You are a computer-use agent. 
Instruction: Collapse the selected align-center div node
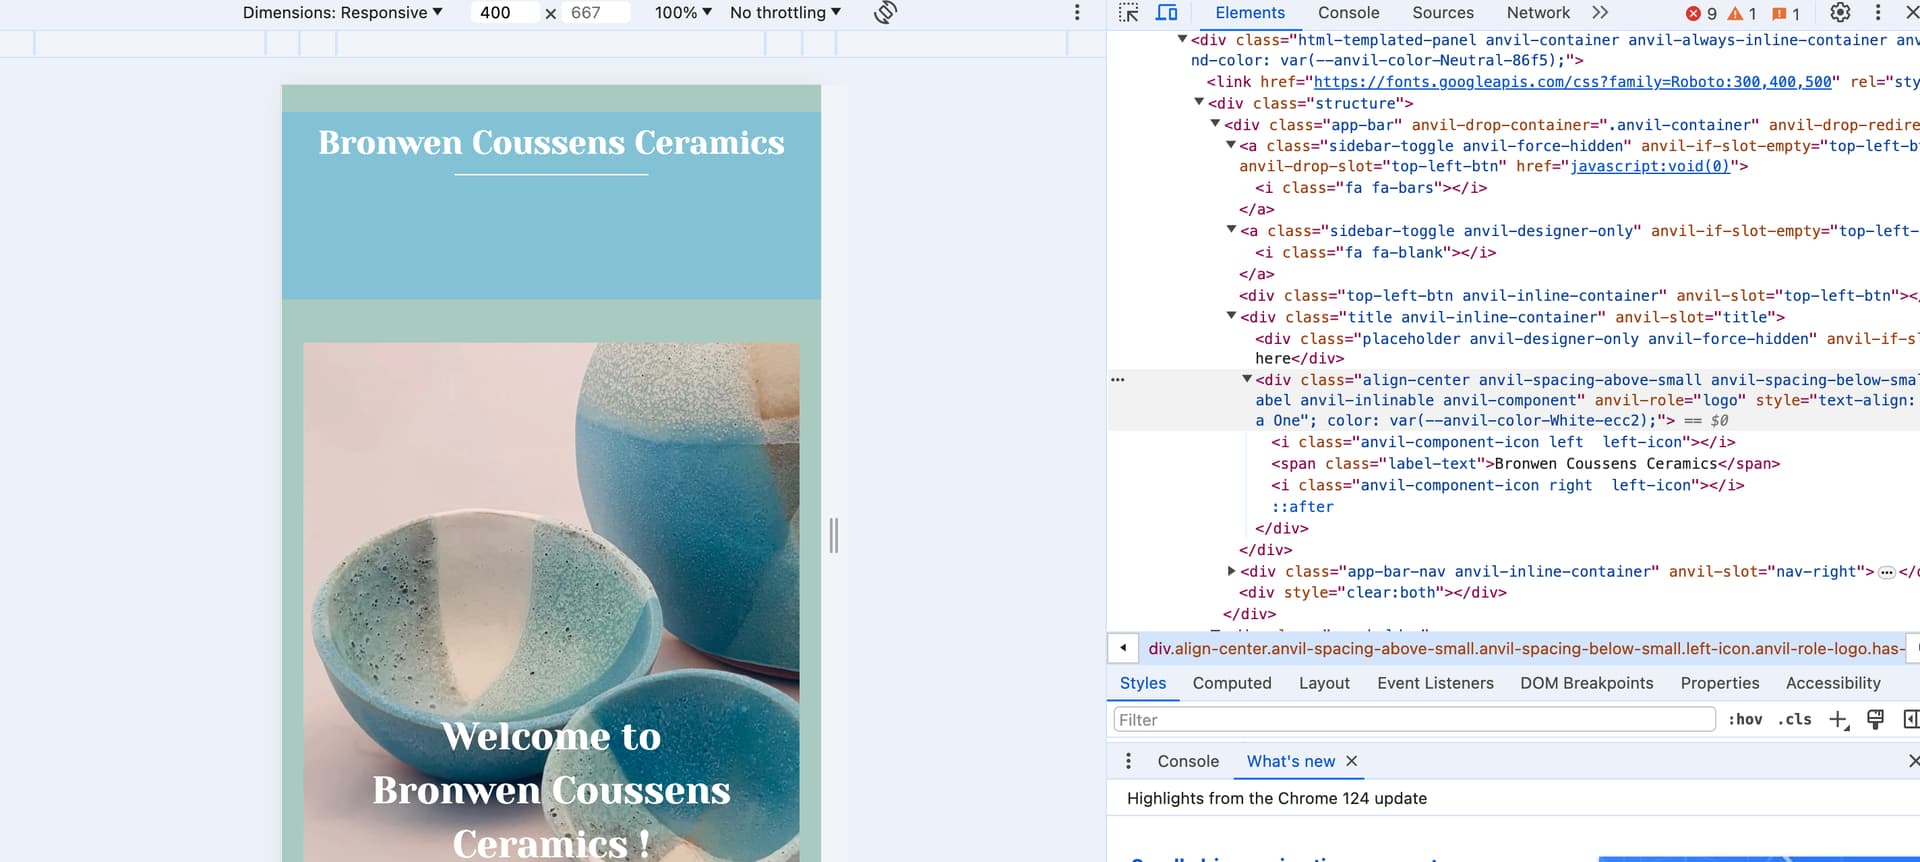click(1247, 379)
